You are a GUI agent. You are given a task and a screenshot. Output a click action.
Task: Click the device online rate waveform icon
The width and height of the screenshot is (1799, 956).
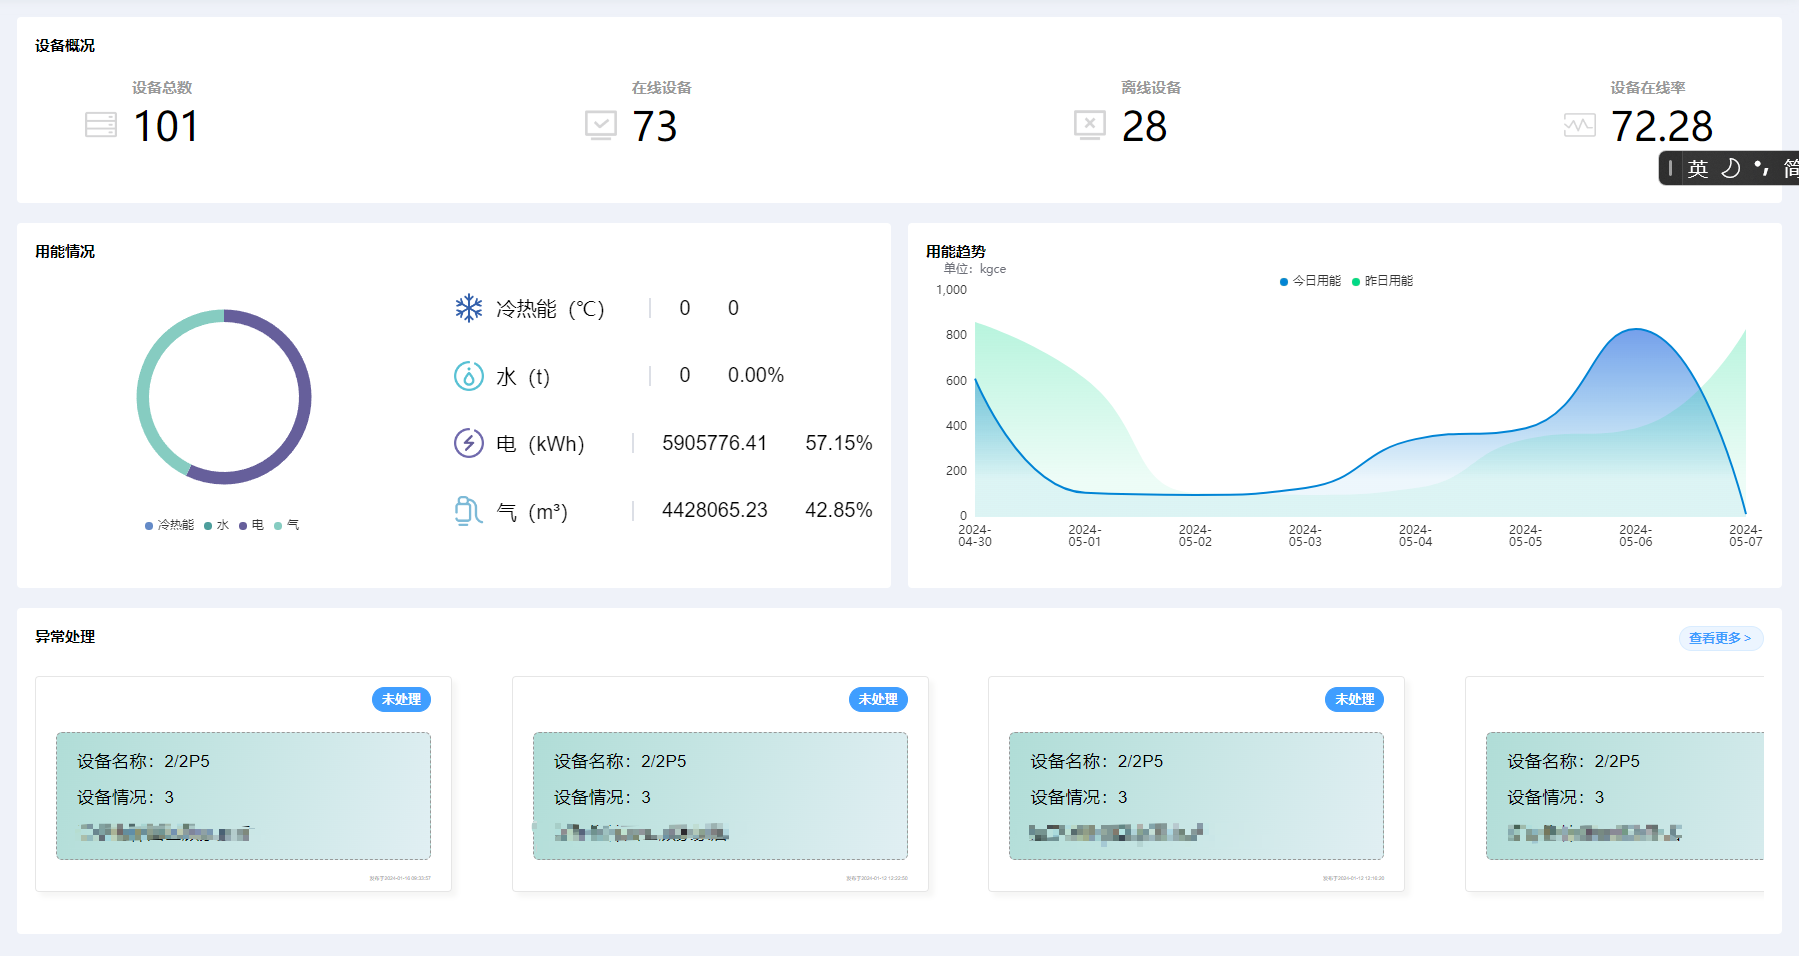(x=1580, y=125)
